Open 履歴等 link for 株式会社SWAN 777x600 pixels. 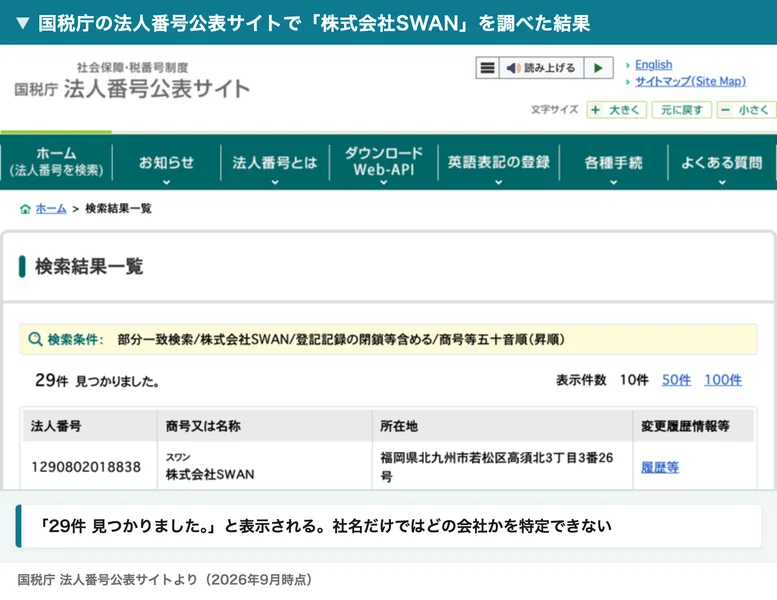pos(660,467)
